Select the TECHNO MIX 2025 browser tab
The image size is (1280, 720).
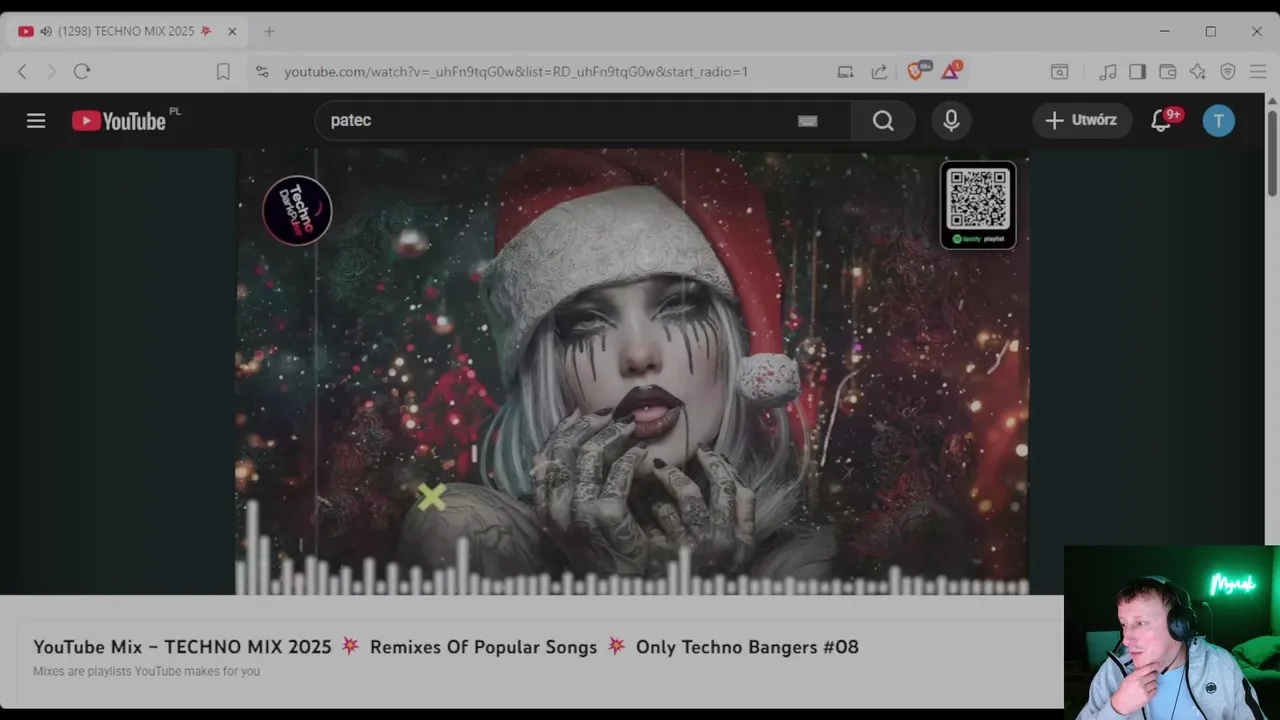(127, 31)
